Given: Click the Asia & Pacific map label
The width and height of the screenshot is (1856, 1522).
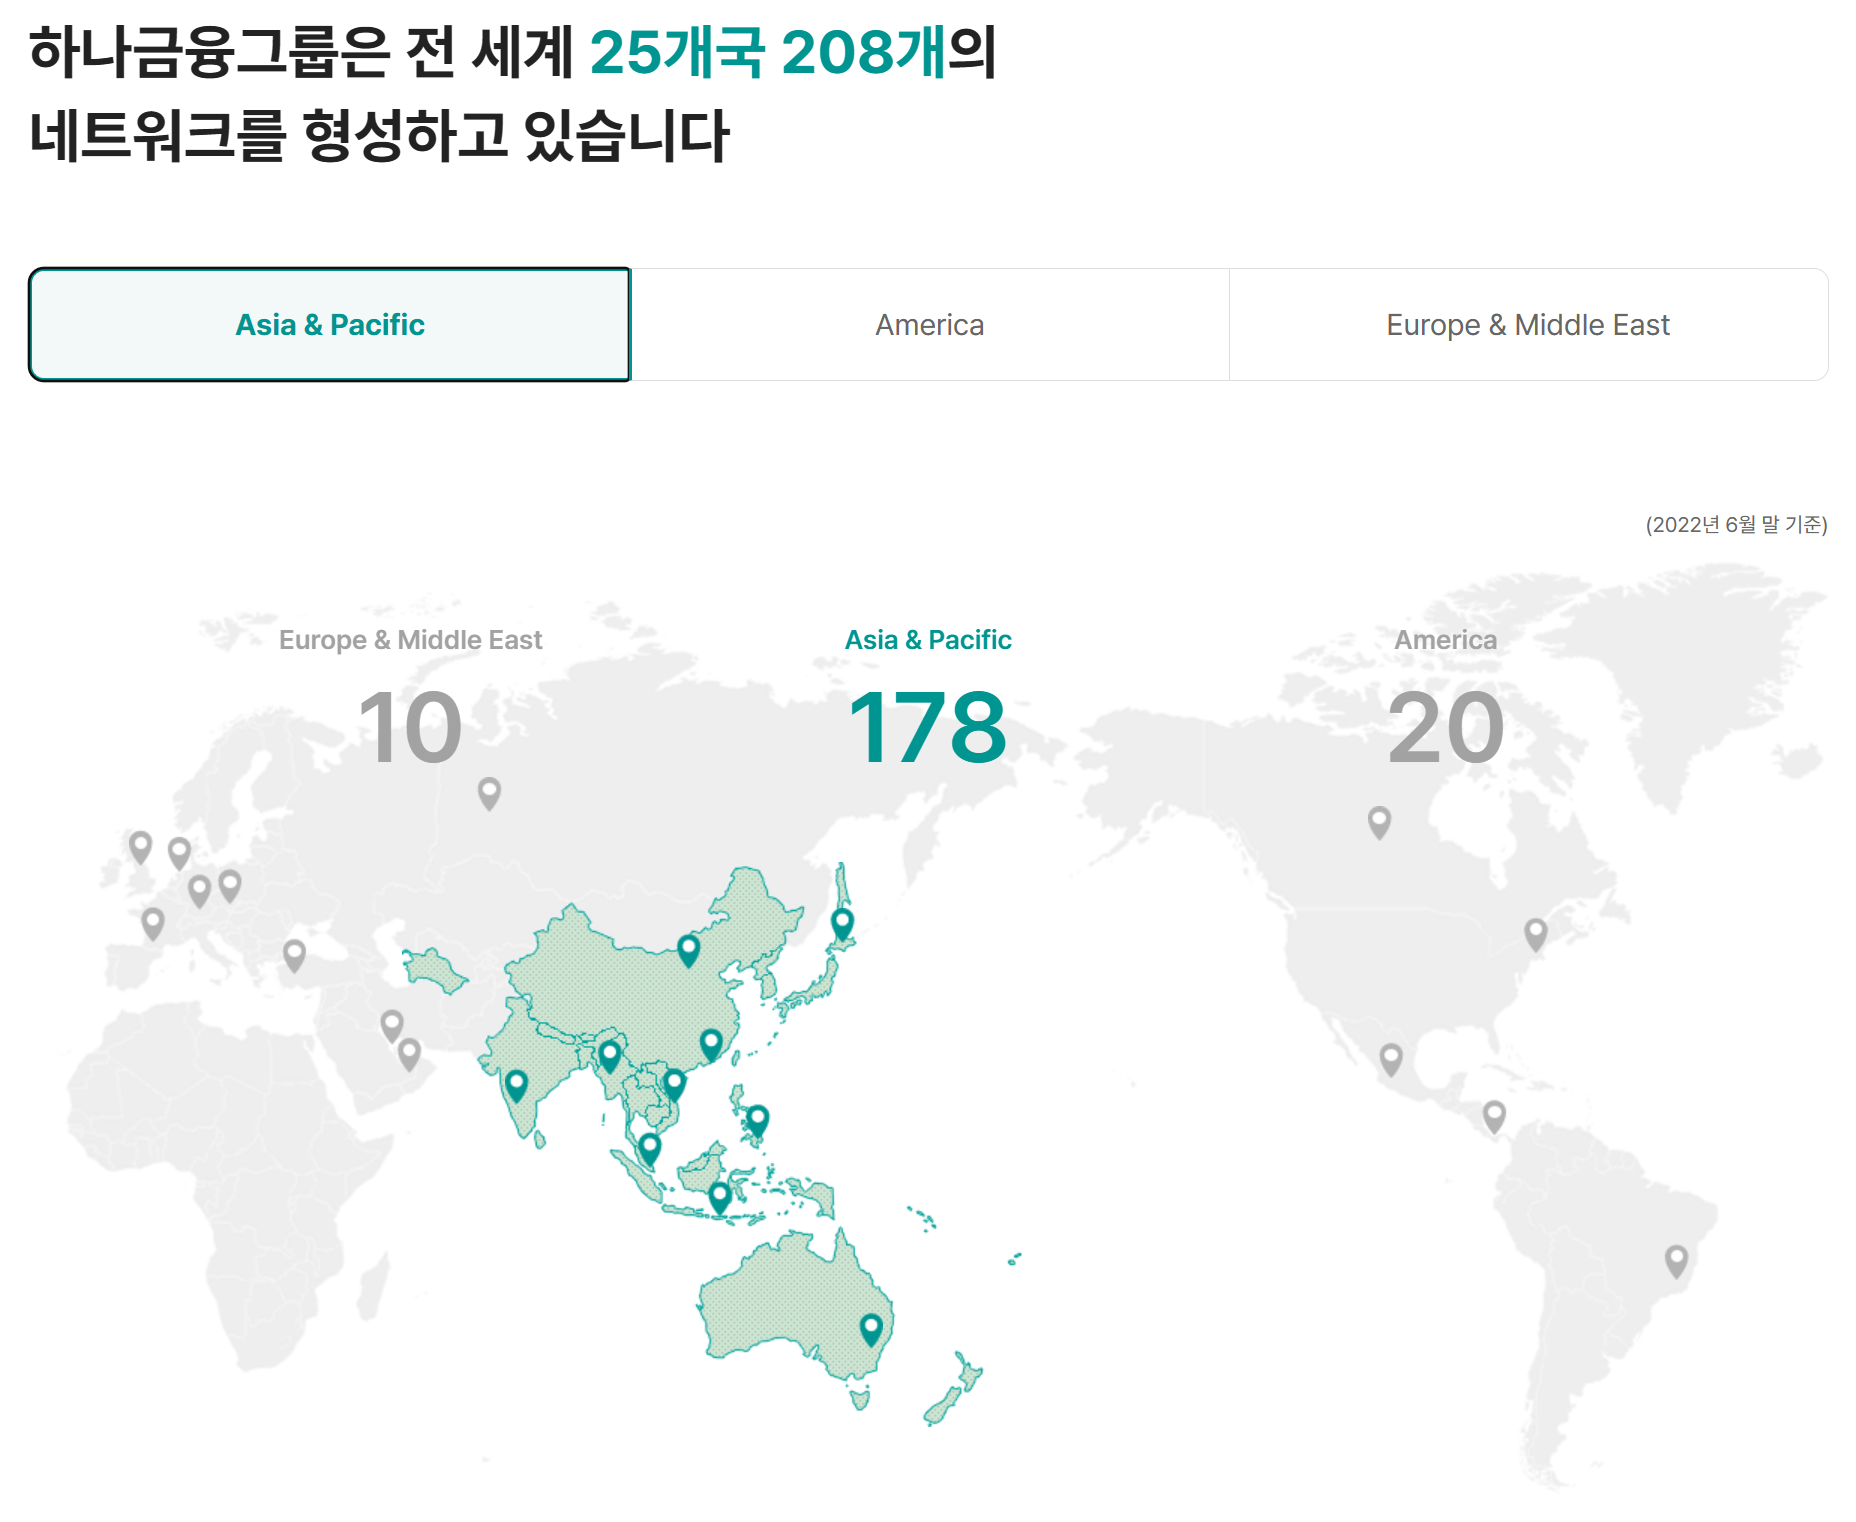Looking at the screenshot, I should pos(928,640).
